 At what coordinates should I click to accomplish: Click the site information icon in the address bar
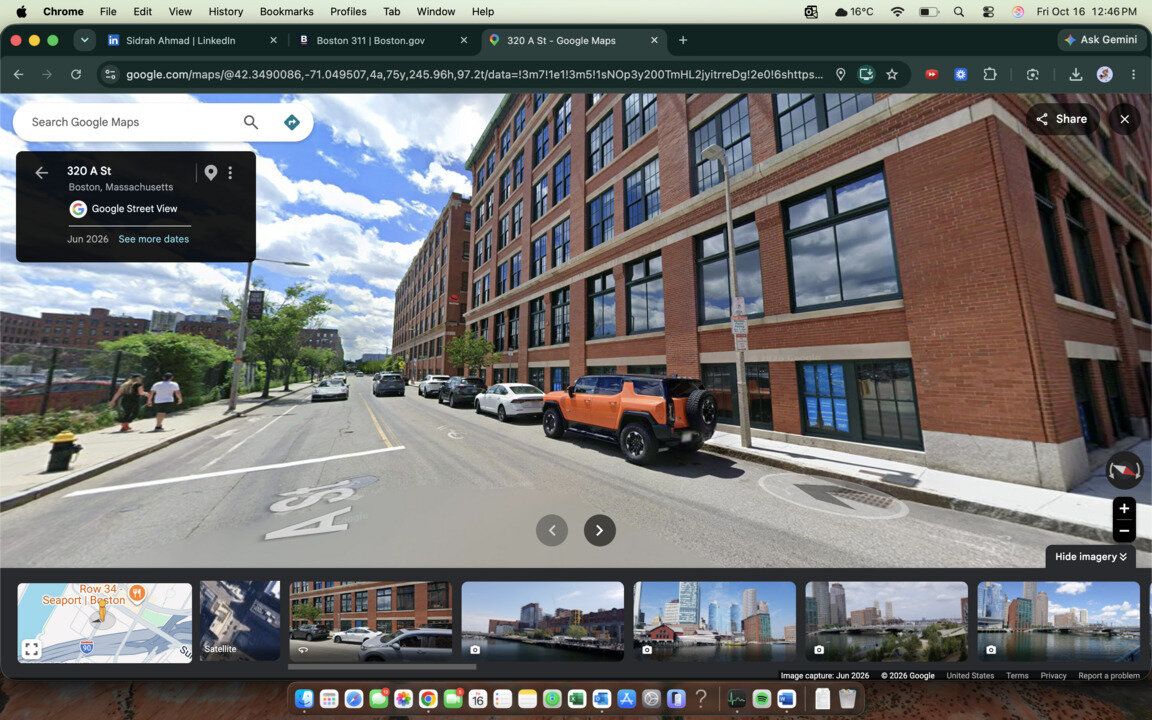pos(110,74)
